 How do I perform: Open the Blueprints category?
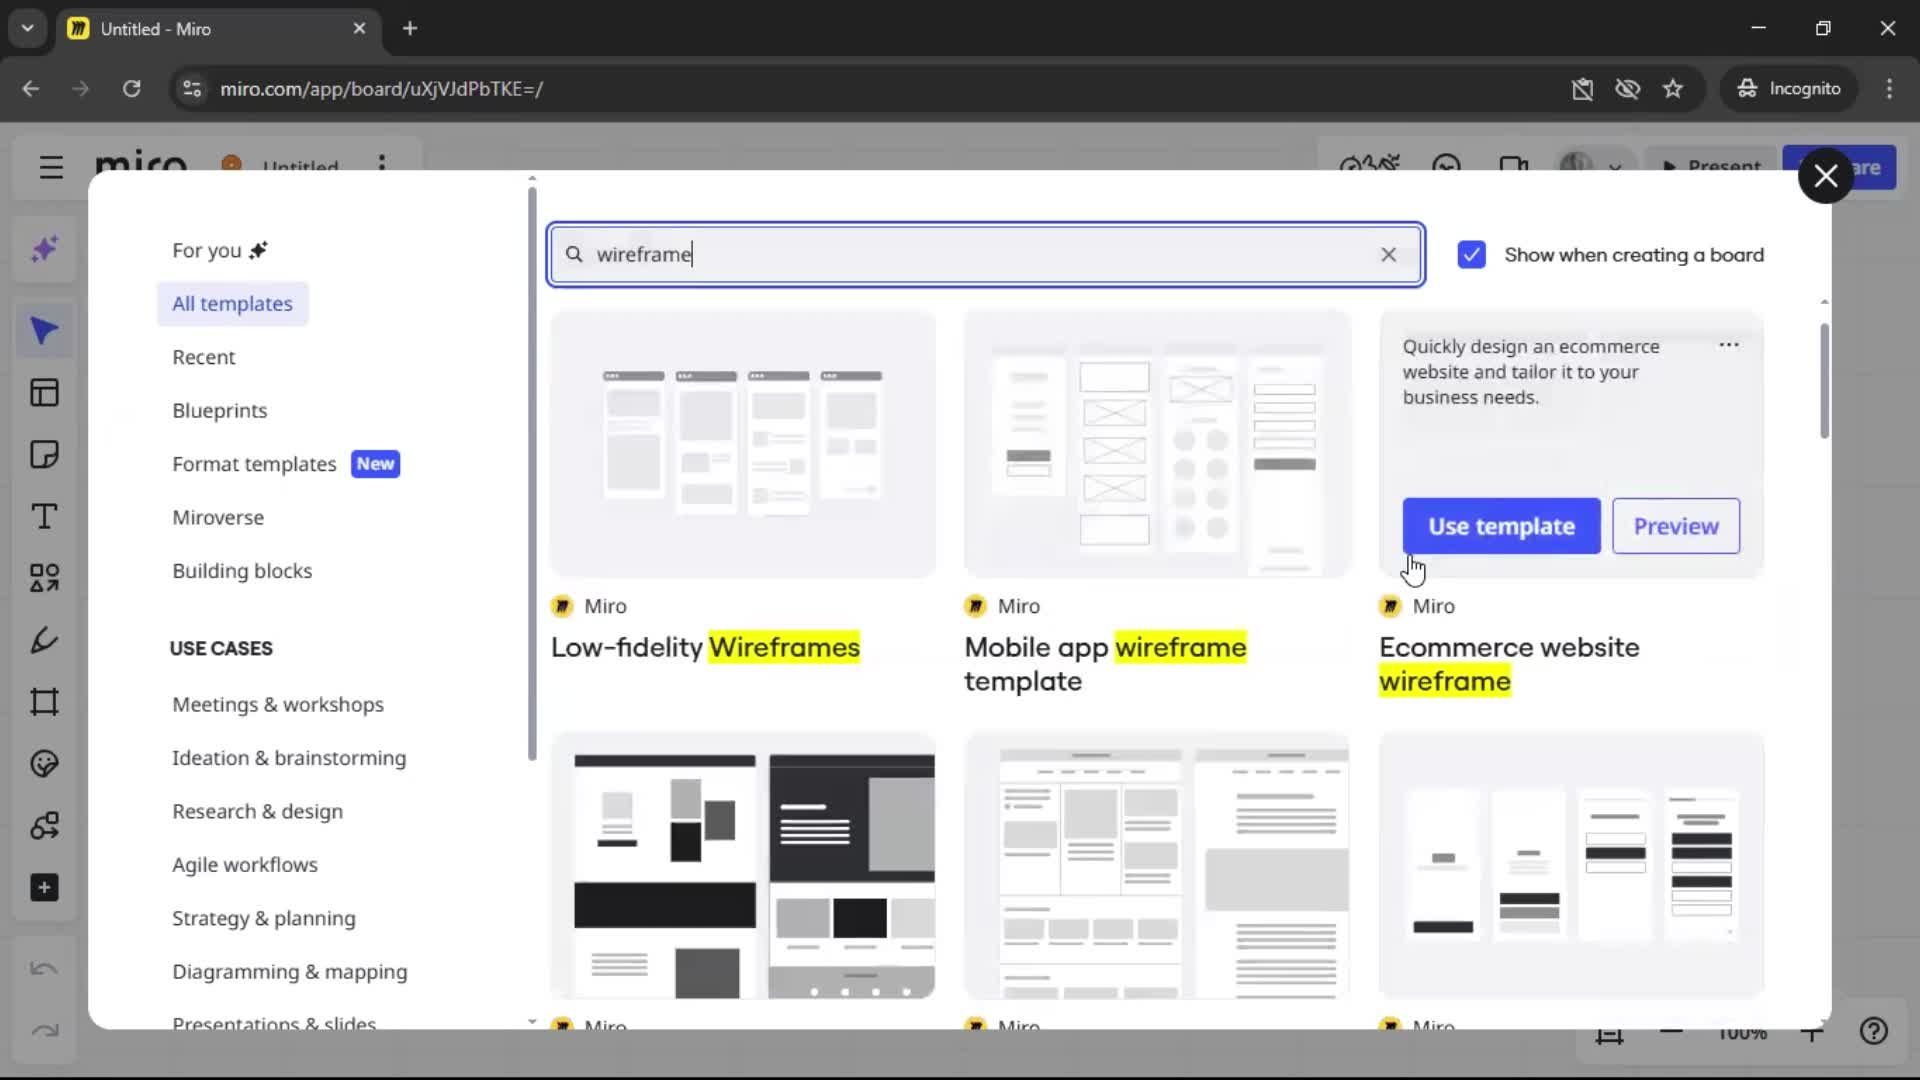pyautogui.click(x=219, y=411)
